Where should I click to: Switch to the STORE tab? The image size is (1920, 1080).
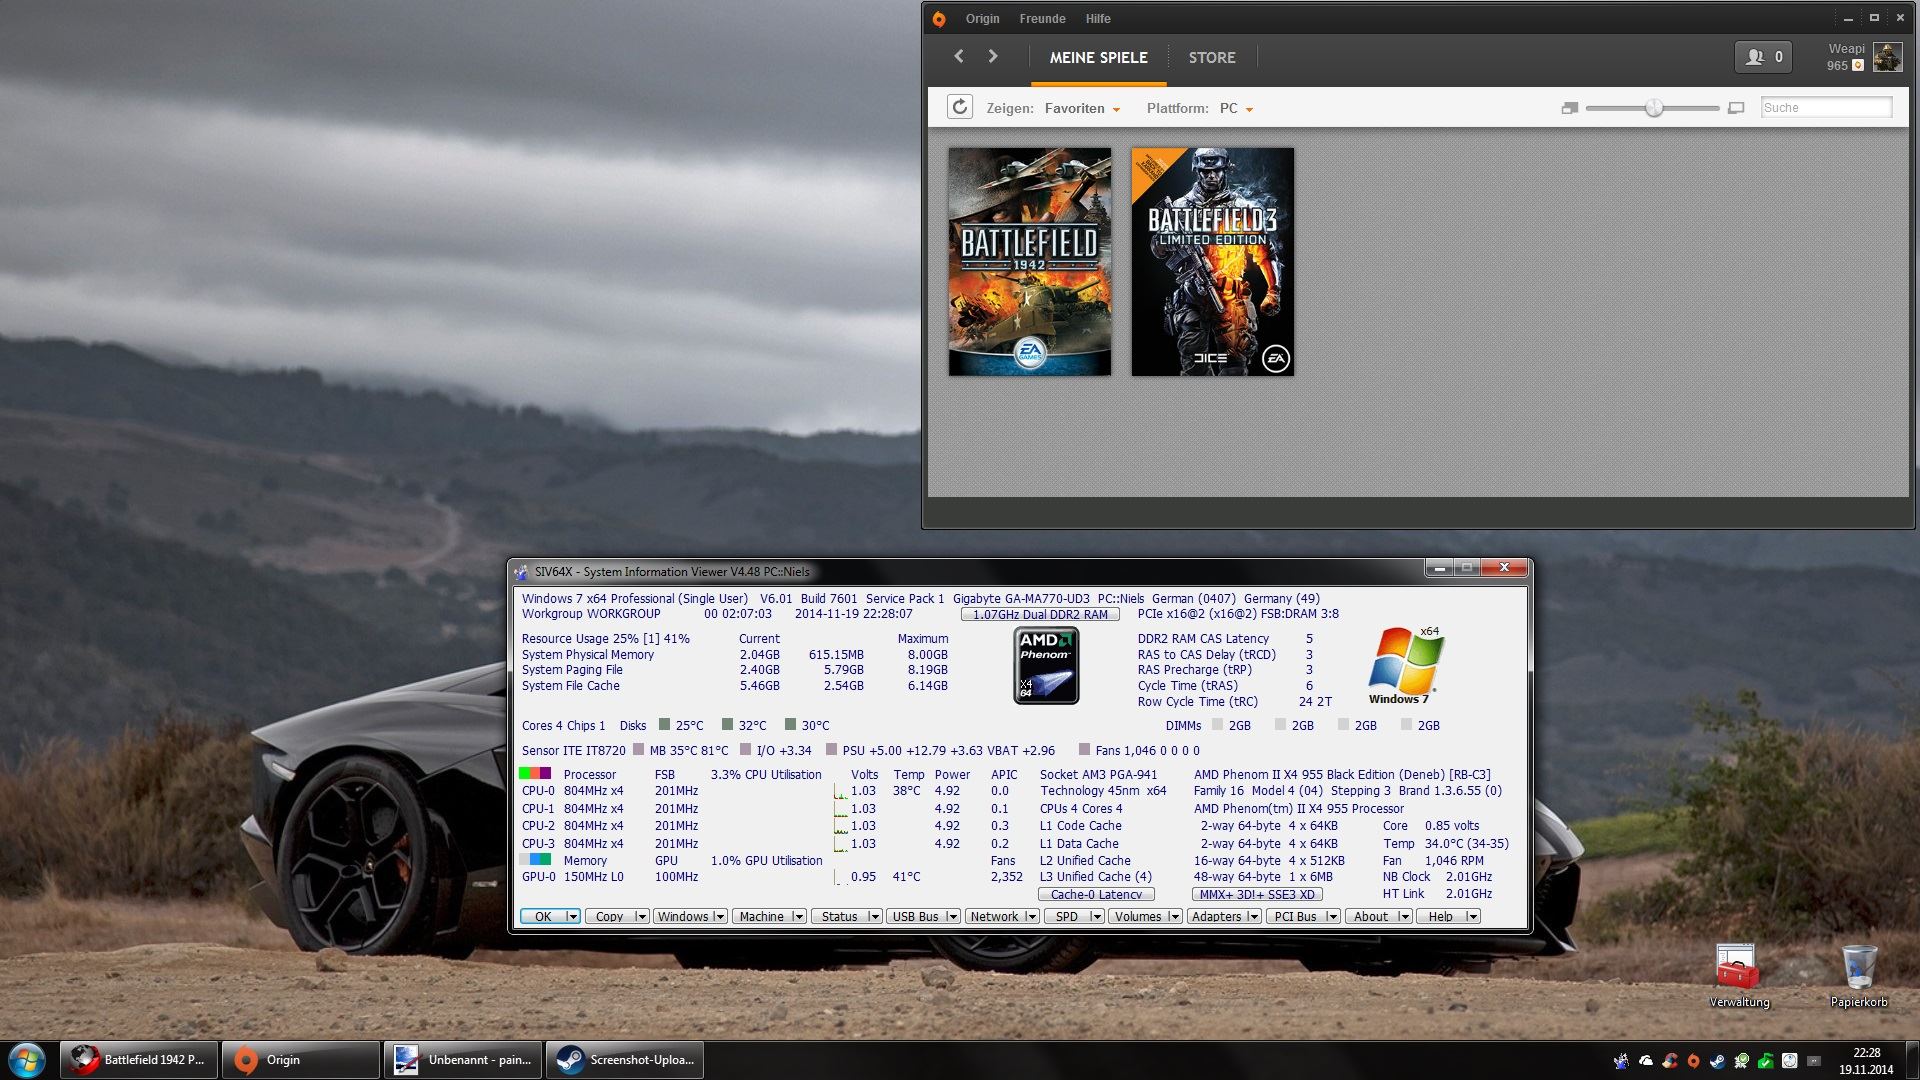pyautogui.click(x=1212, y=58)
